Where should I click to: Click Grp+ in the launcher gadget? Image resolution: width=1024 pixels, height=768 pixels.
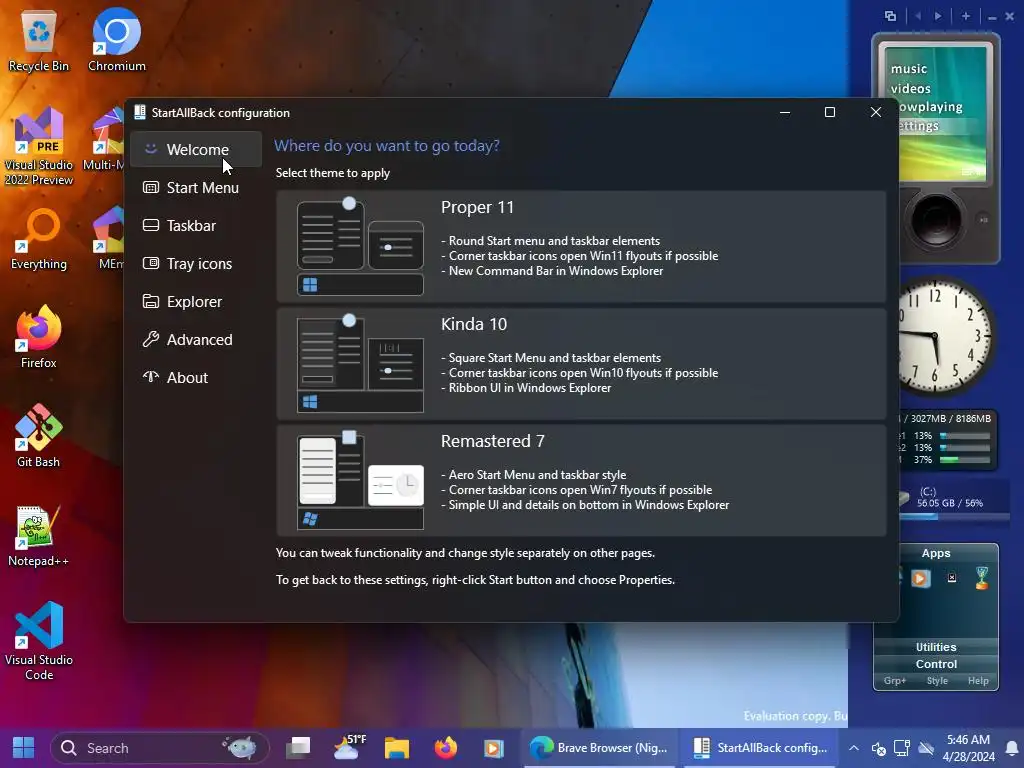coord(895,680)
